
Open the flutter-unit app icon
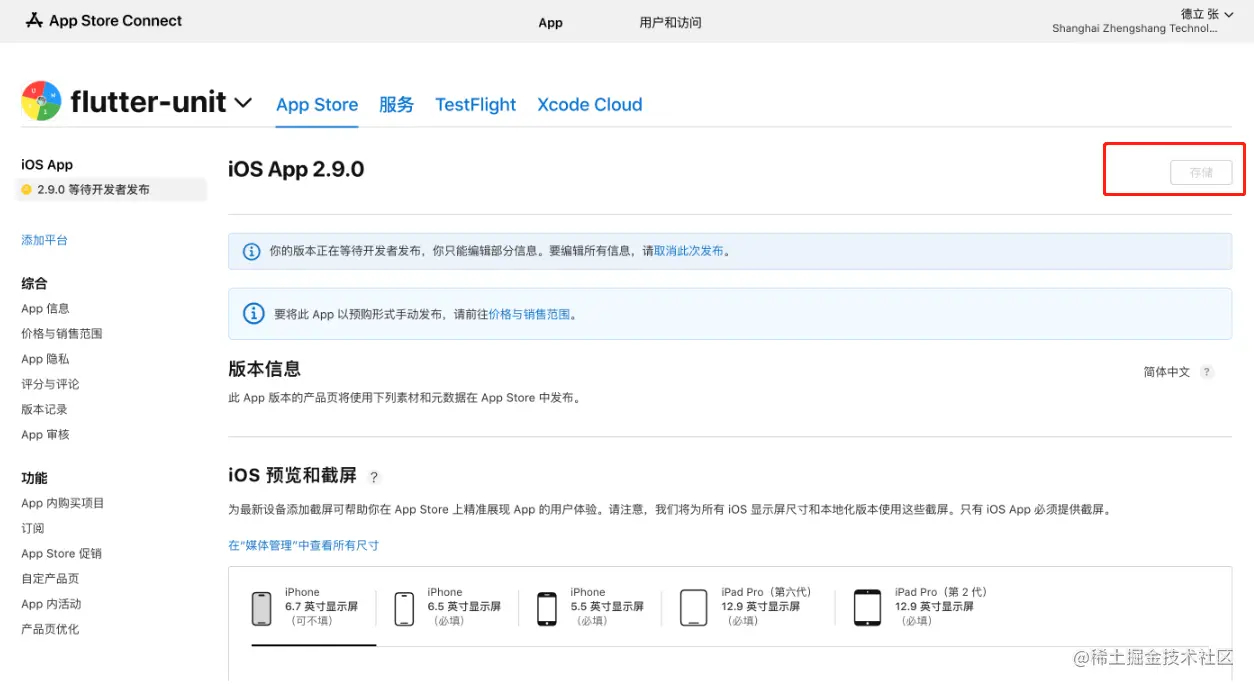[41, 101]
